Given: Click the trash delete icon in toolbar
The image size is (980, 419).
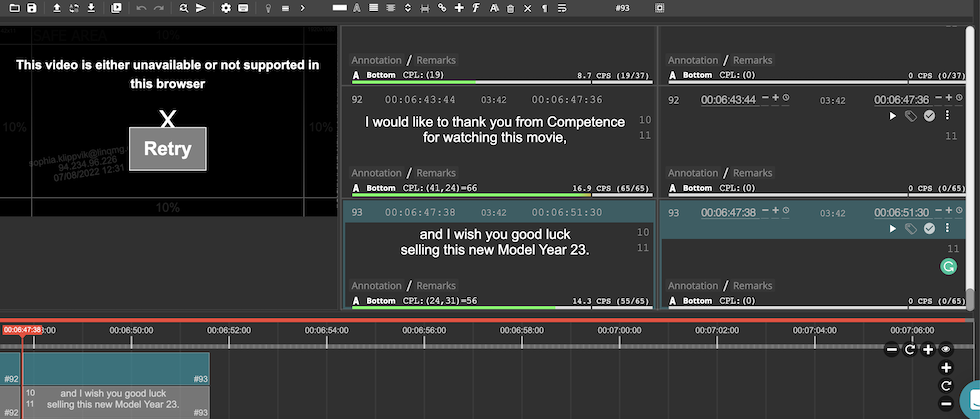Looking at the screenshot, I should point(511,8).
